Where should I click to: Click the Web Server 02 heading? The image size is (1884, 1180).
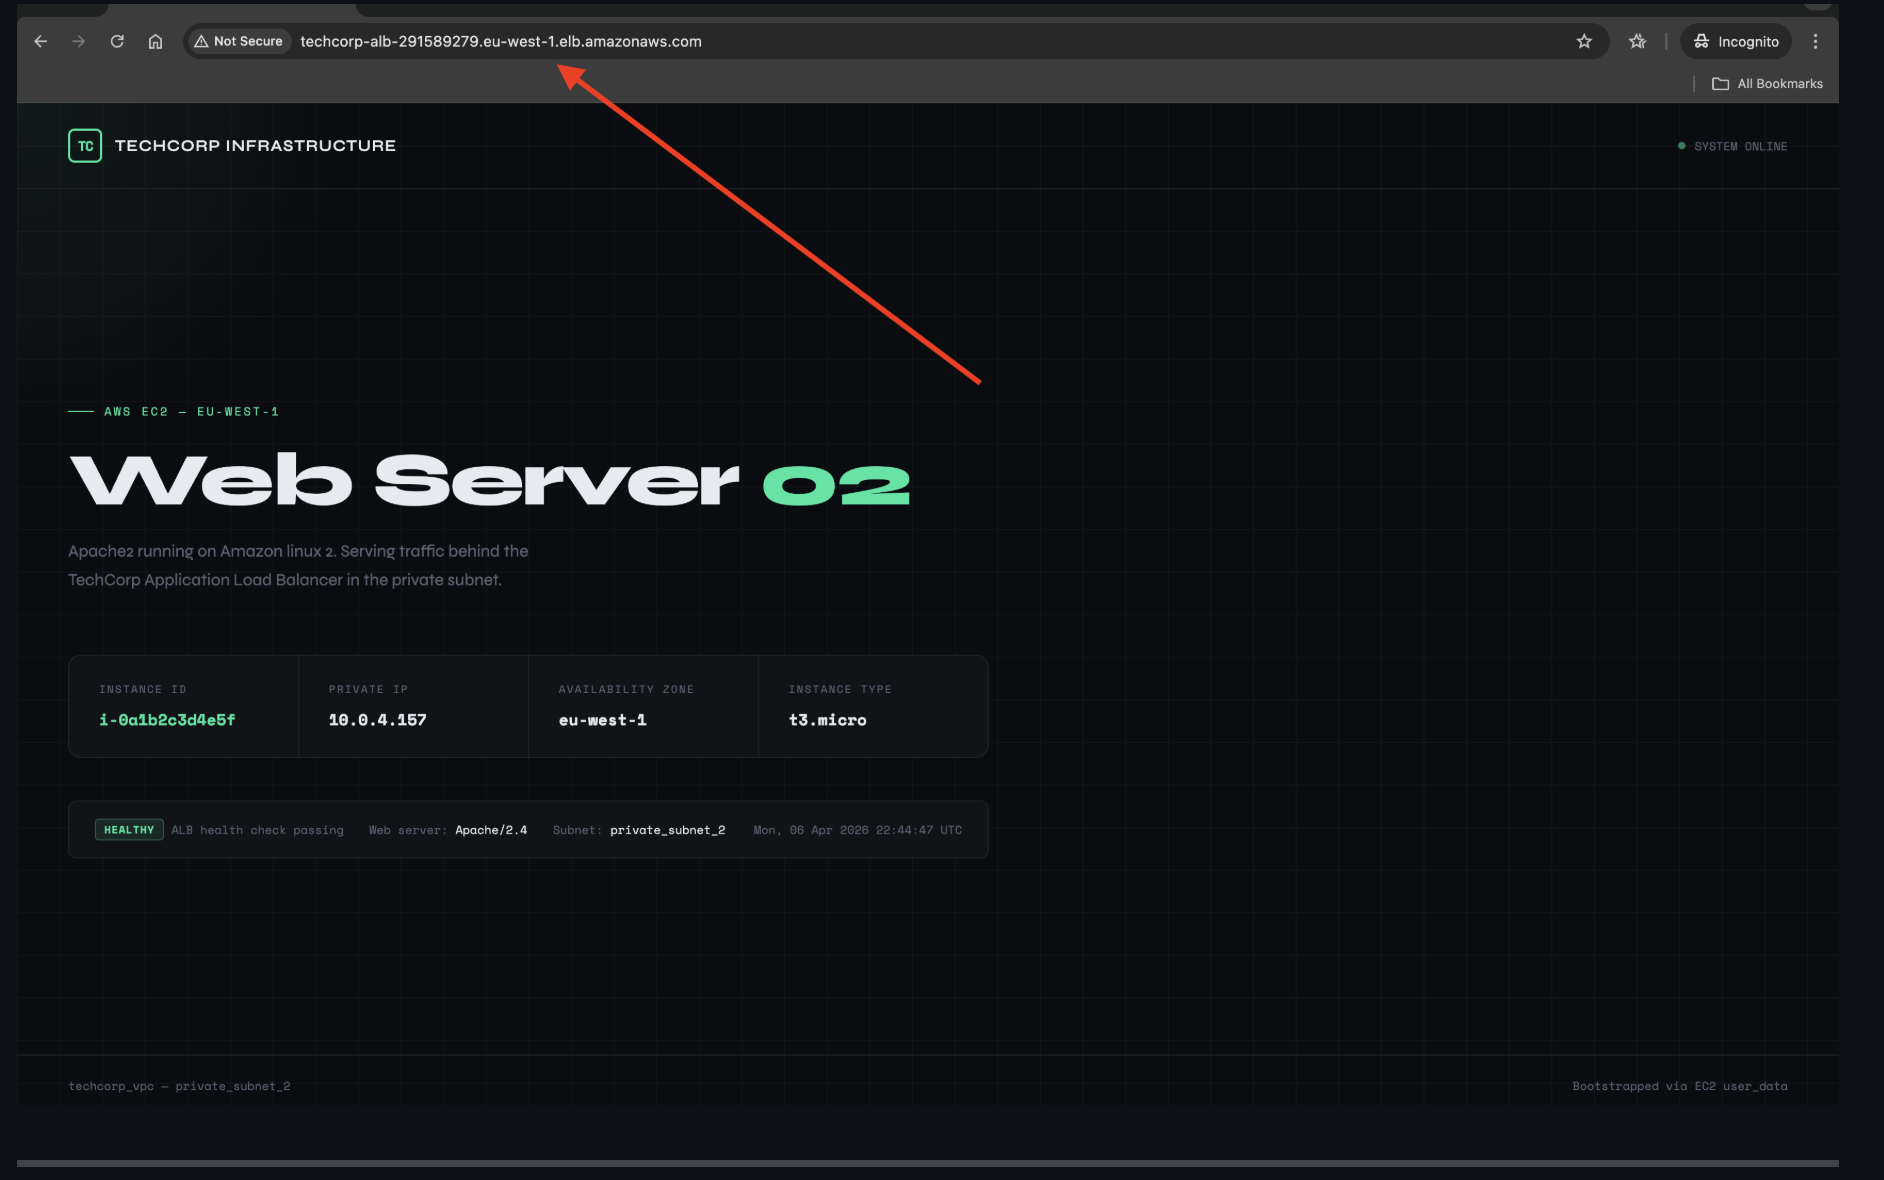click(x=490, y=480)
